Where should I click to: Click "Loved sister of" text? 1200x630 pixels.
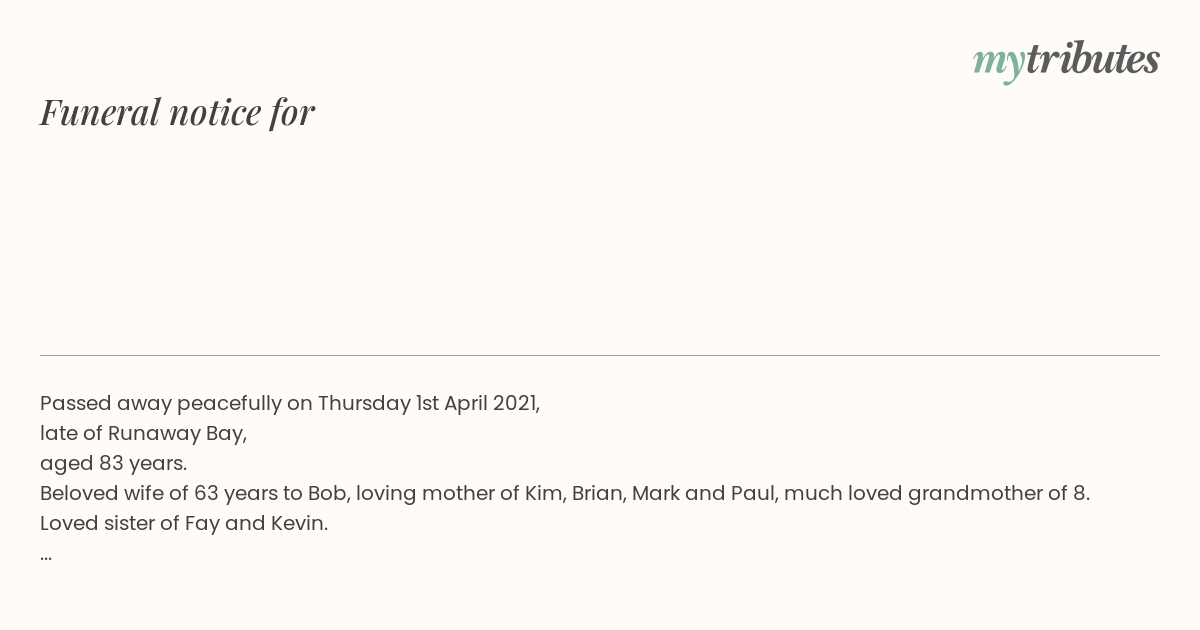(109, 523)
